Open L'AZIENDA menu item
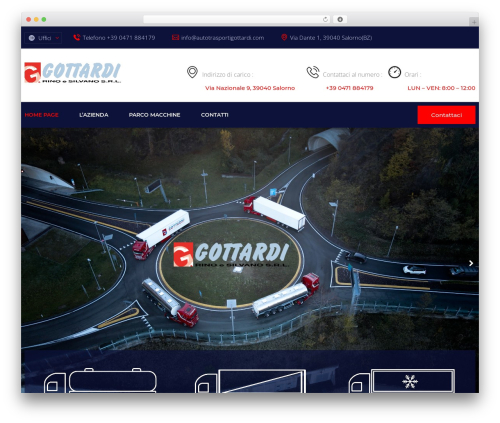The image size is (500, 423). (94, 115)
